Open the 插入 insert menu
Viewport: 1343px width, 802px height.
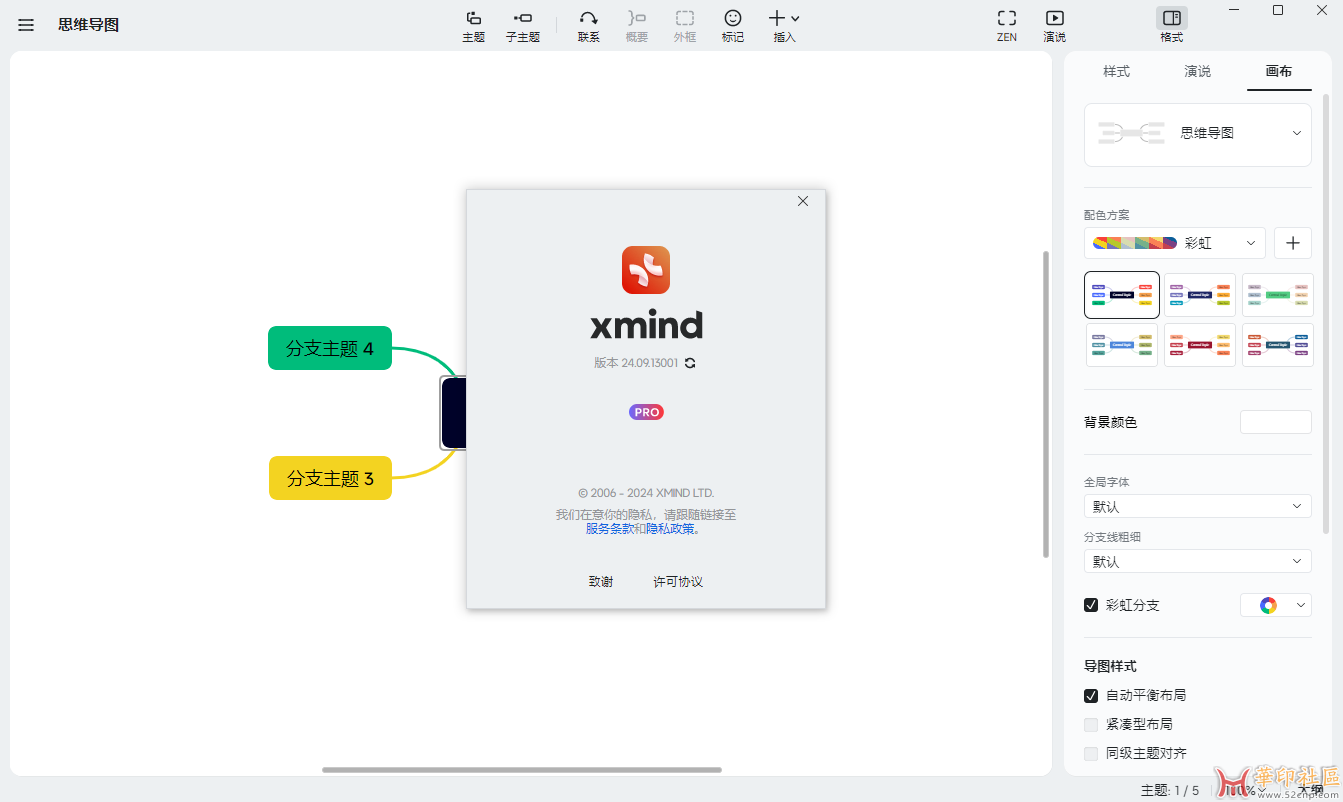[783, 25]
